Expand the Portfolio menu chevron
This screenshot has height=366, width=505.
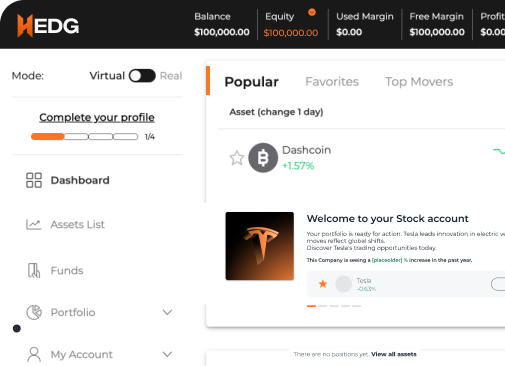click(167, 312)
